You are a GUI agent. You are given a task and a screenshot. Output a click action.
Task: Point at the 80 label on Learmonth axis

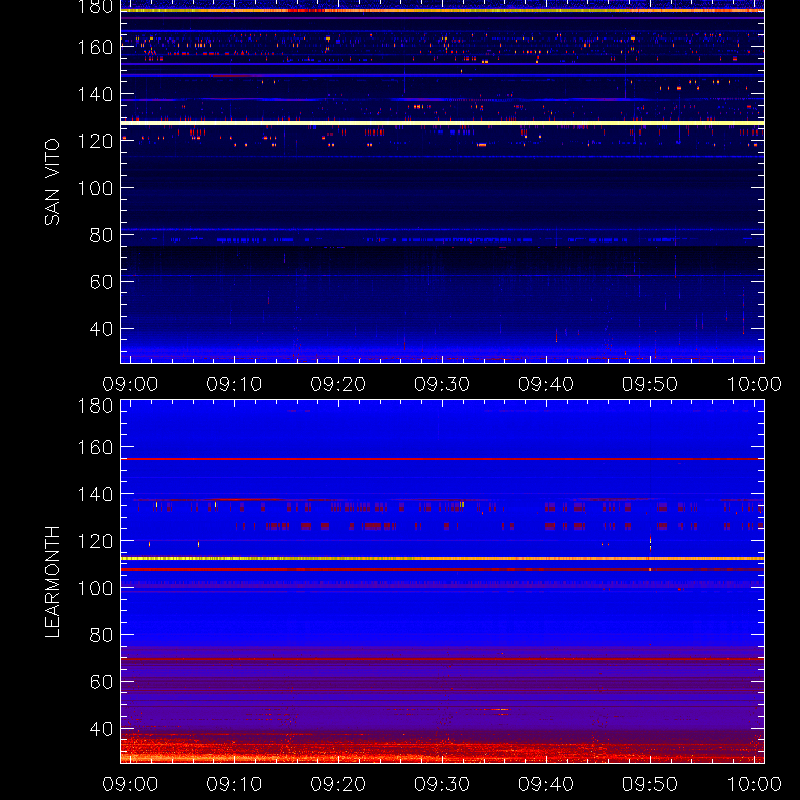pyautogui.click(x=101, y=635)
